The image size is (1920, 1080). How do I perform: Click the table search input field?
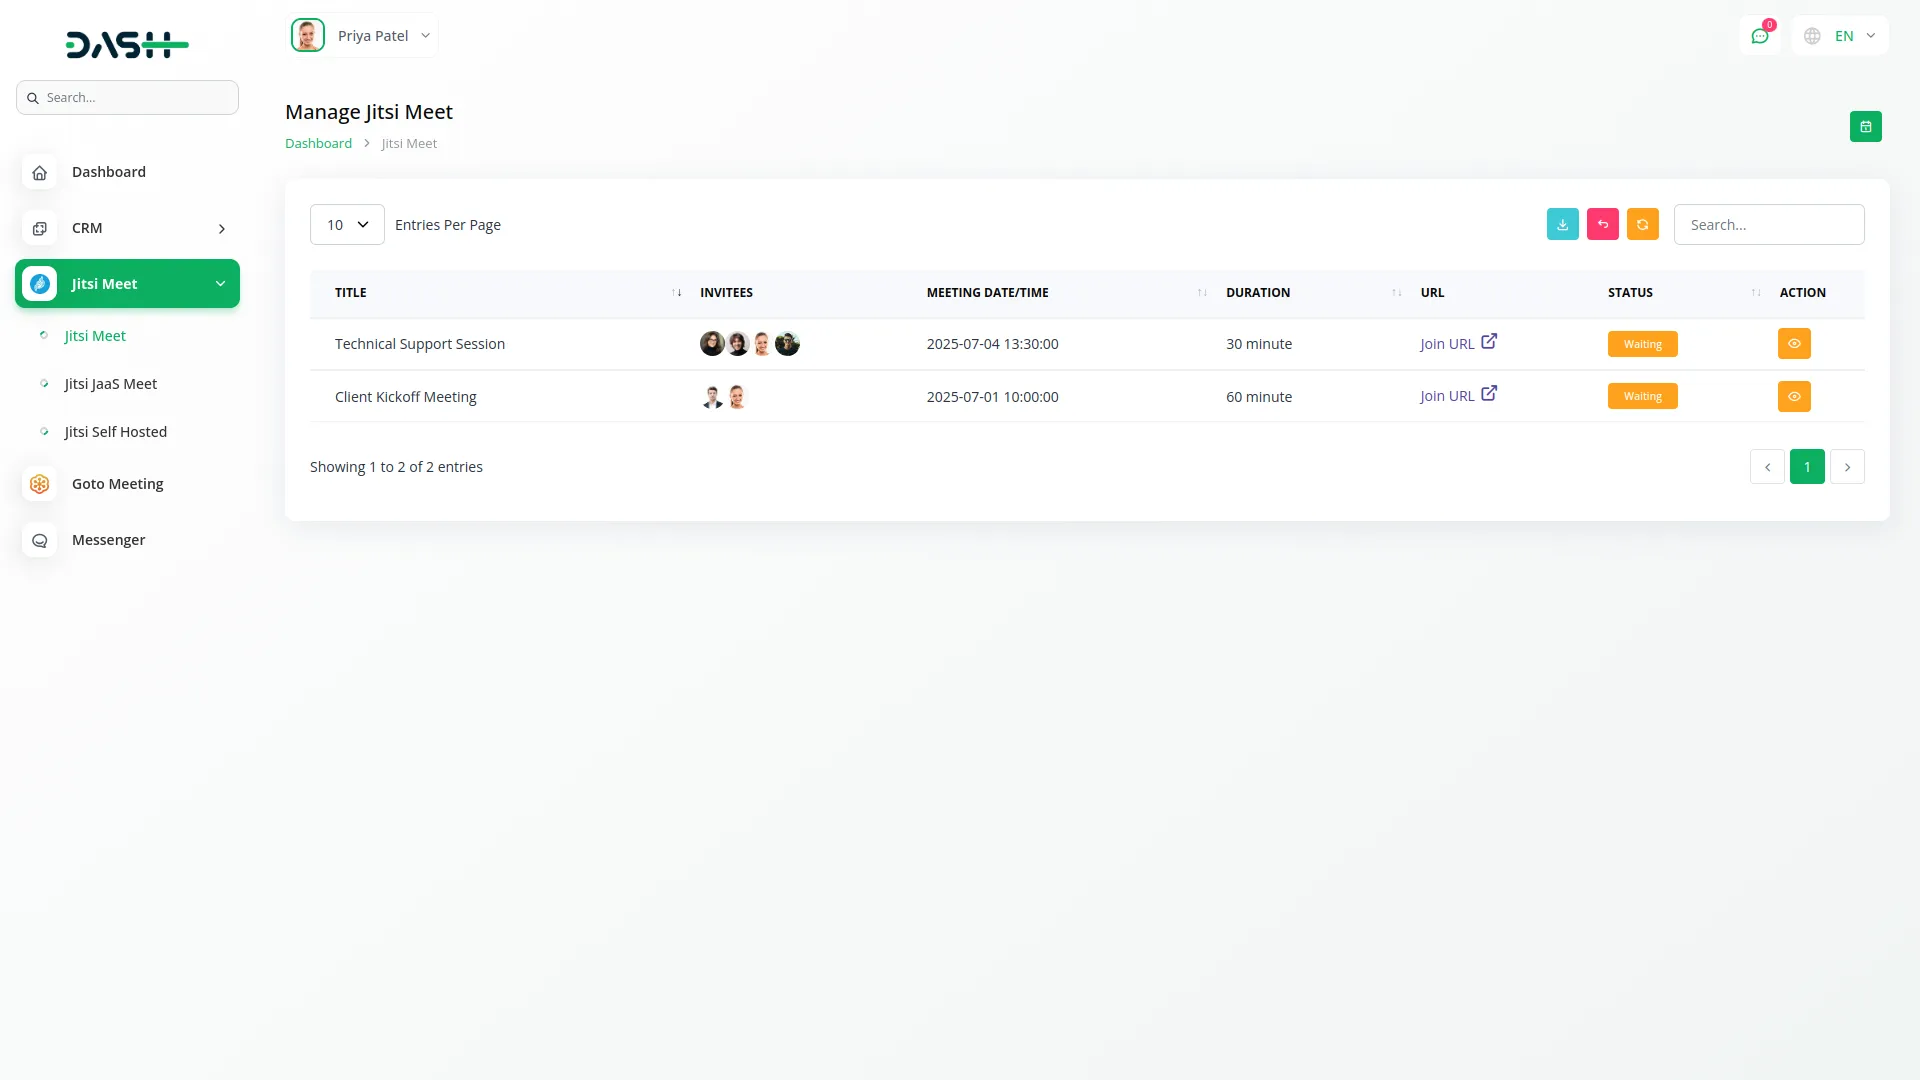point(1768,225)
